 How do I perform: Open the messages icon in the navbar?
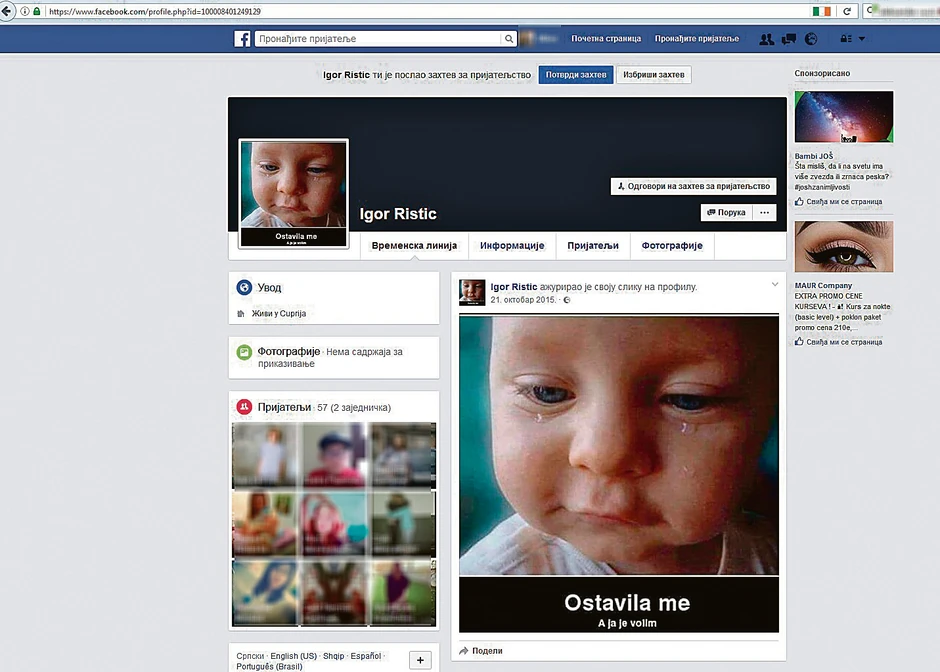point(789,38)
